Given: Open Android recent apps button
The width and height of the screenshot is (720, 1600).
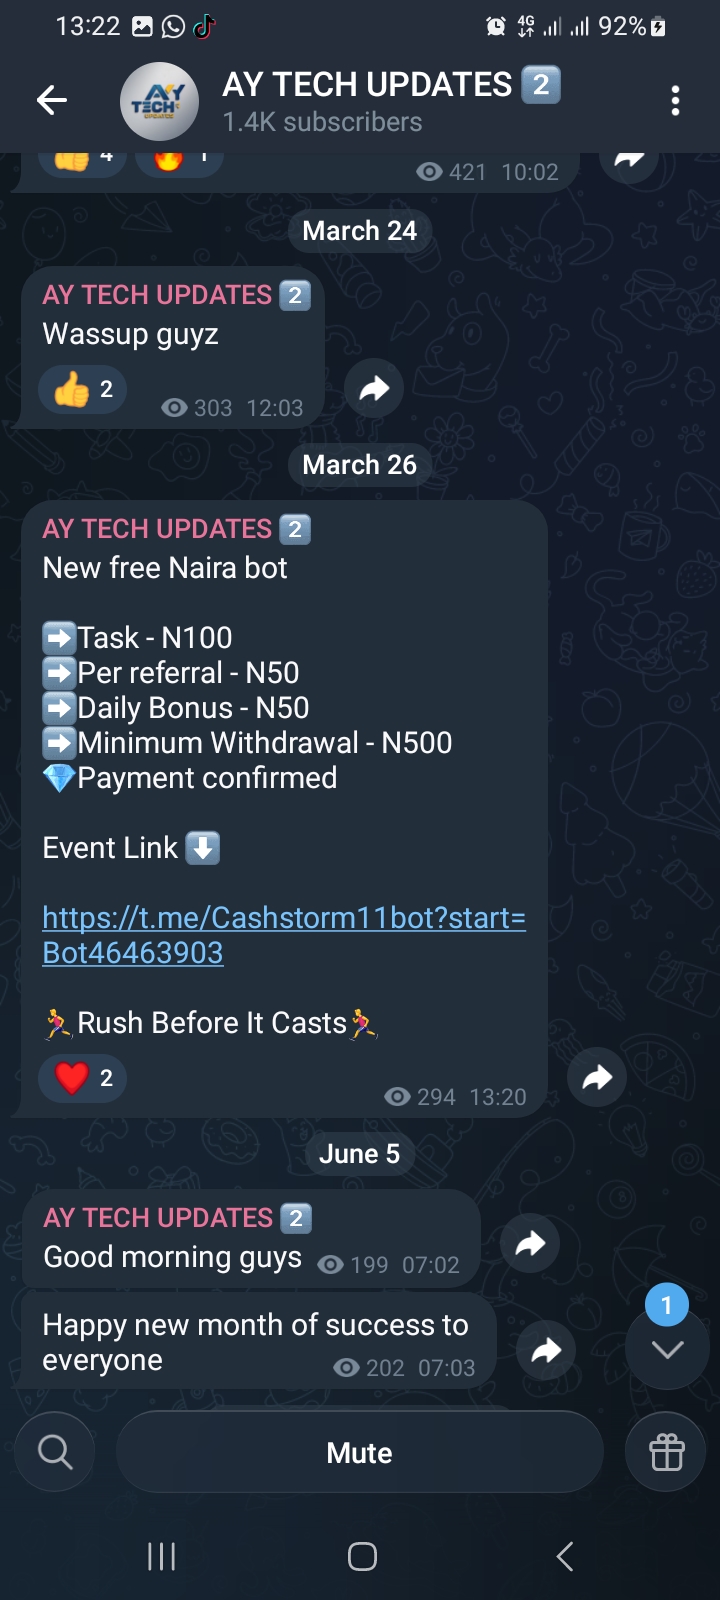Looking at the screenshot, I should (161, 1556).
